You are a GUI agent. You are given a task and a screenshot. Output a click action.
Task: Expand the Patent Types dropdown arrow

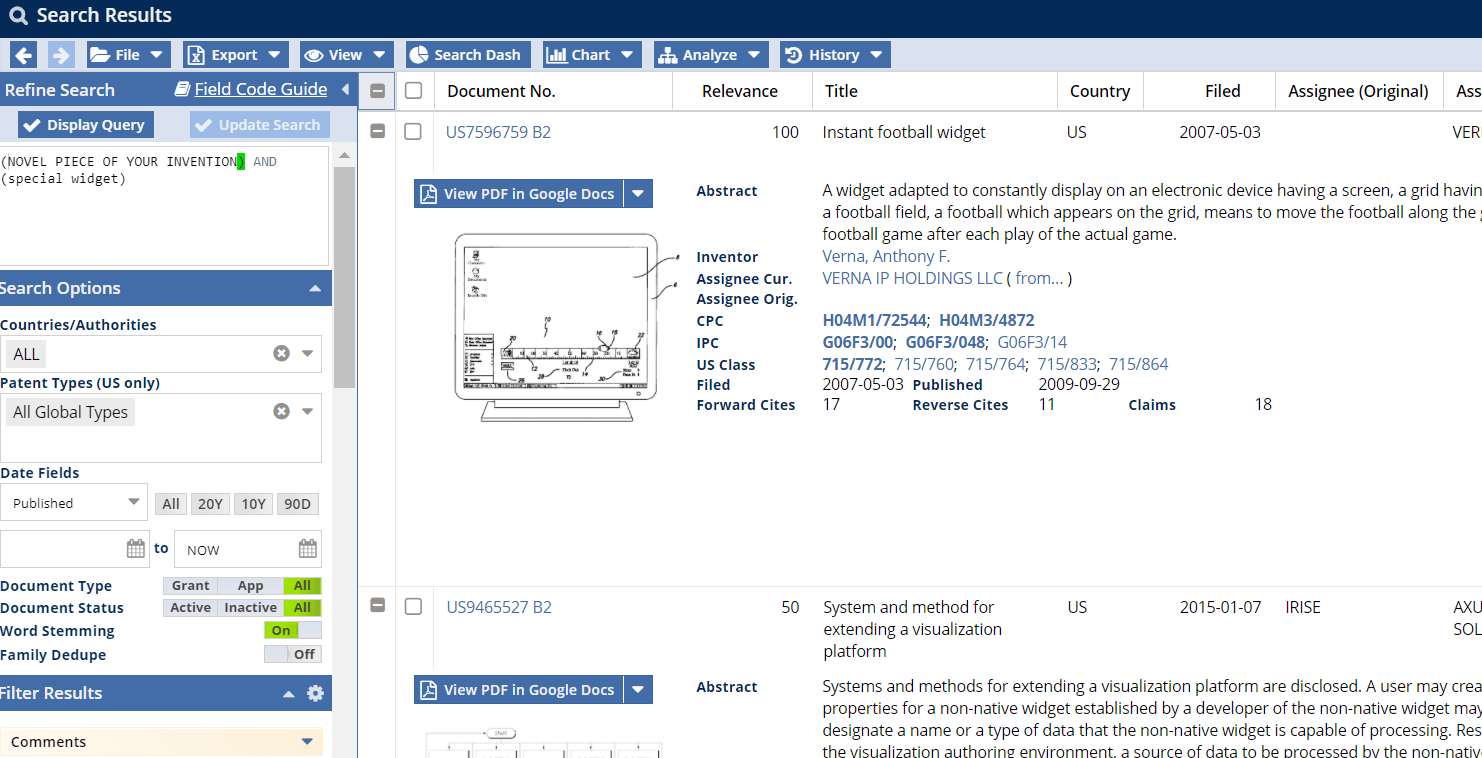(x=308, y=412)
